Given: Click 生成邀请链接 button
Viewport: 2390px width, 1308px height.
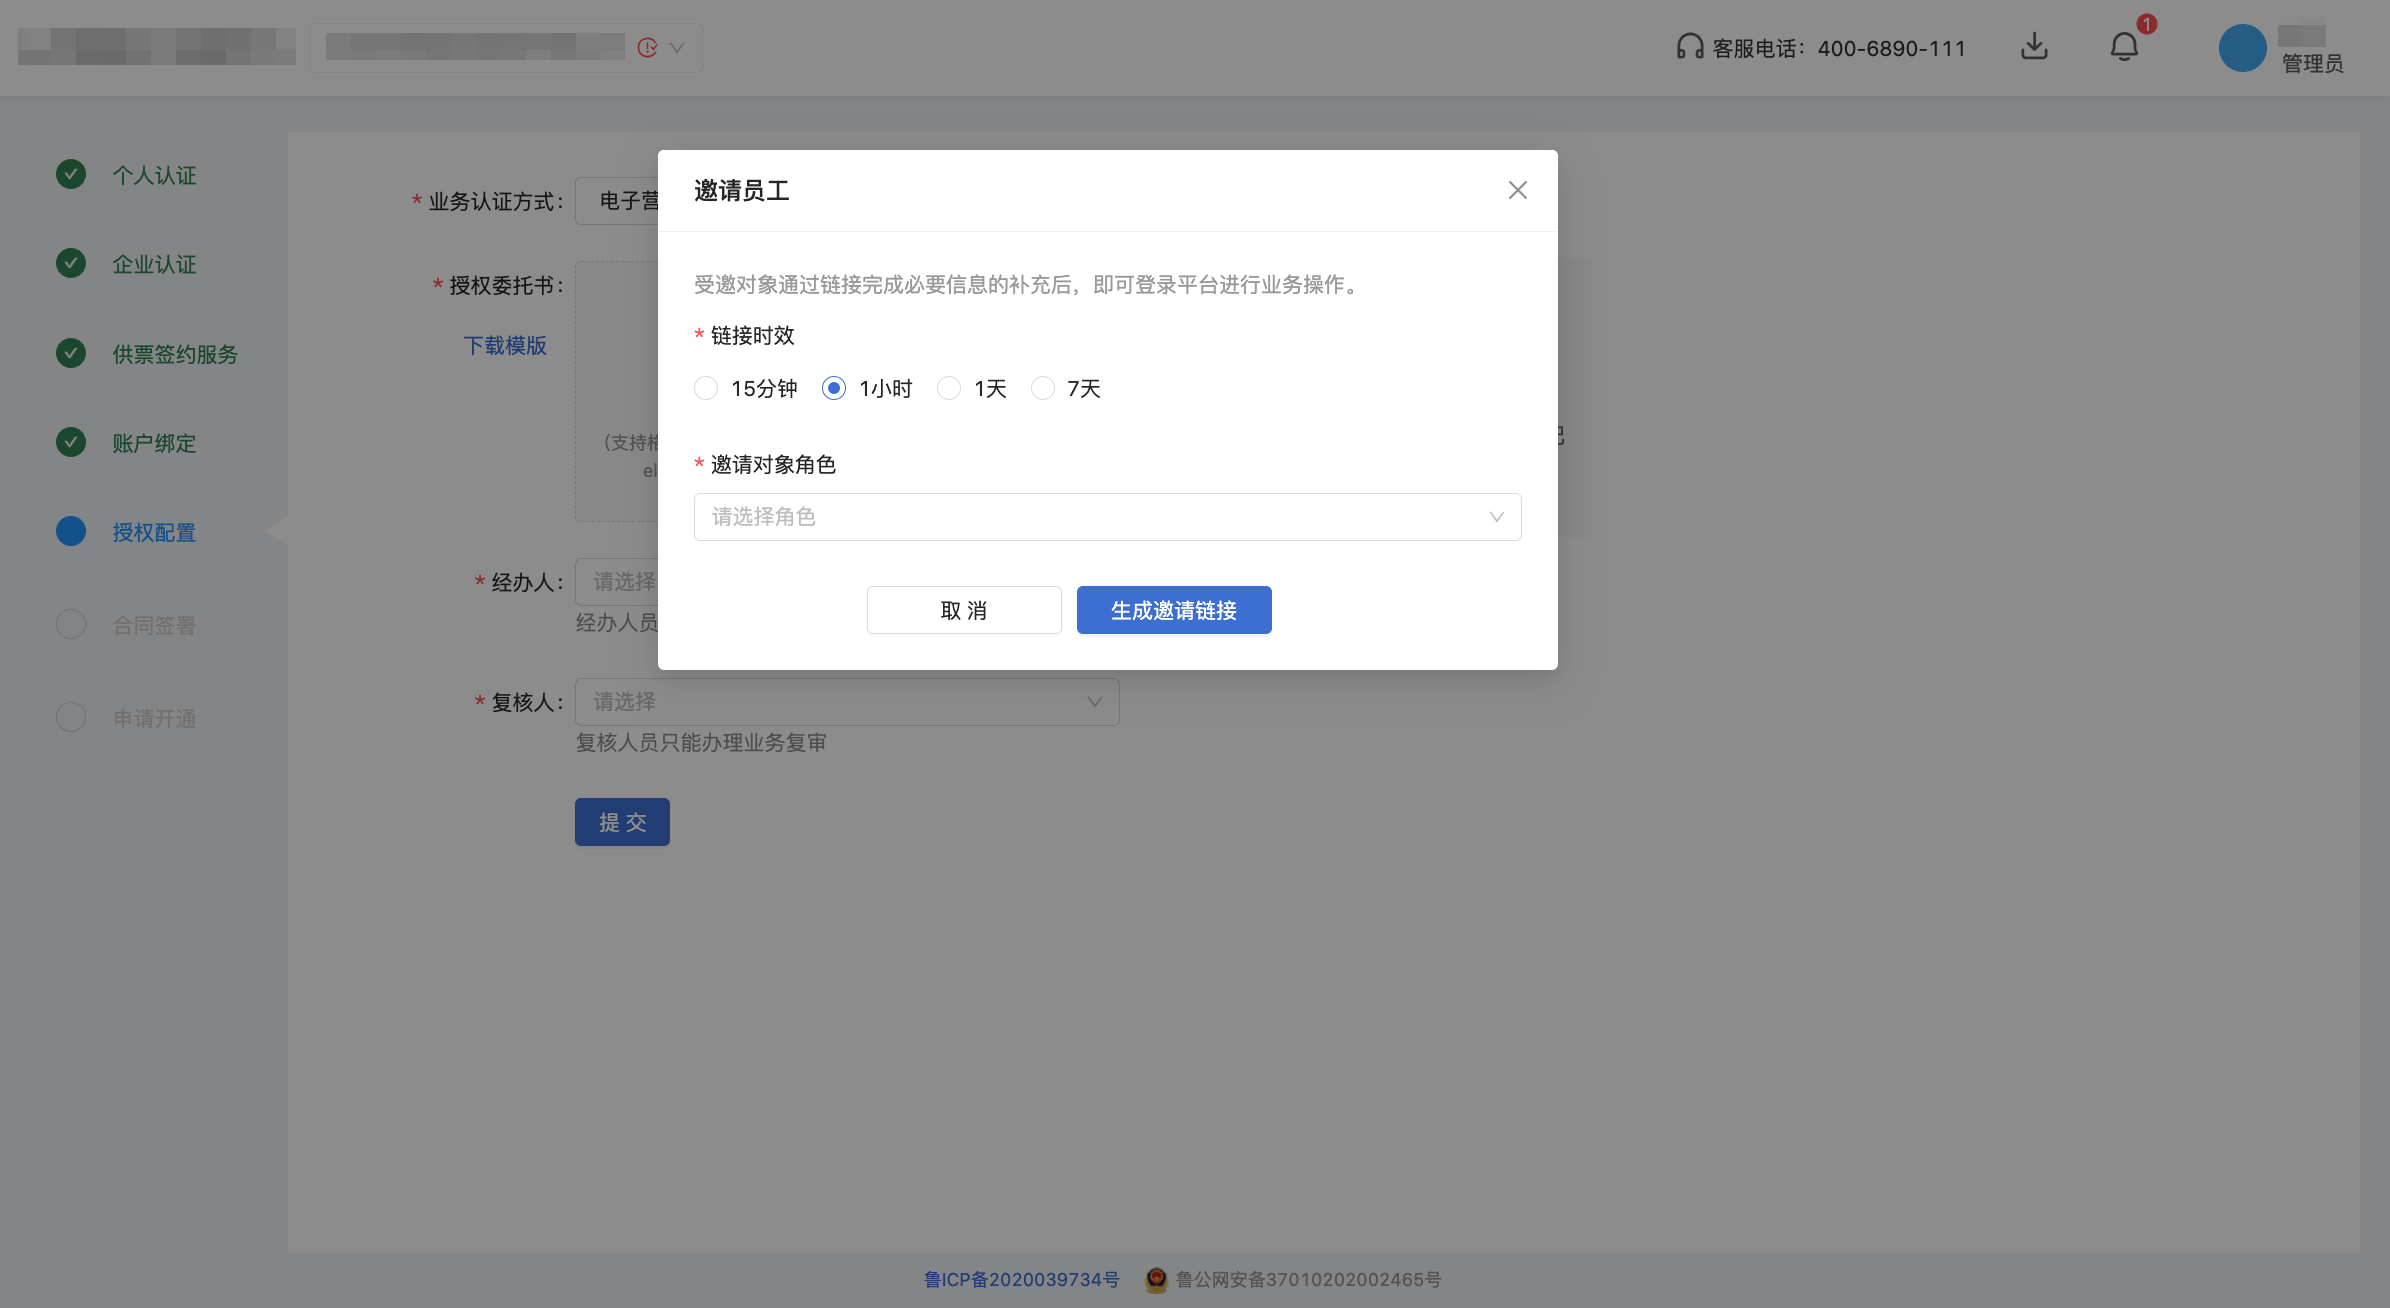Looking at the screenshot, I should pos(1174,610).
